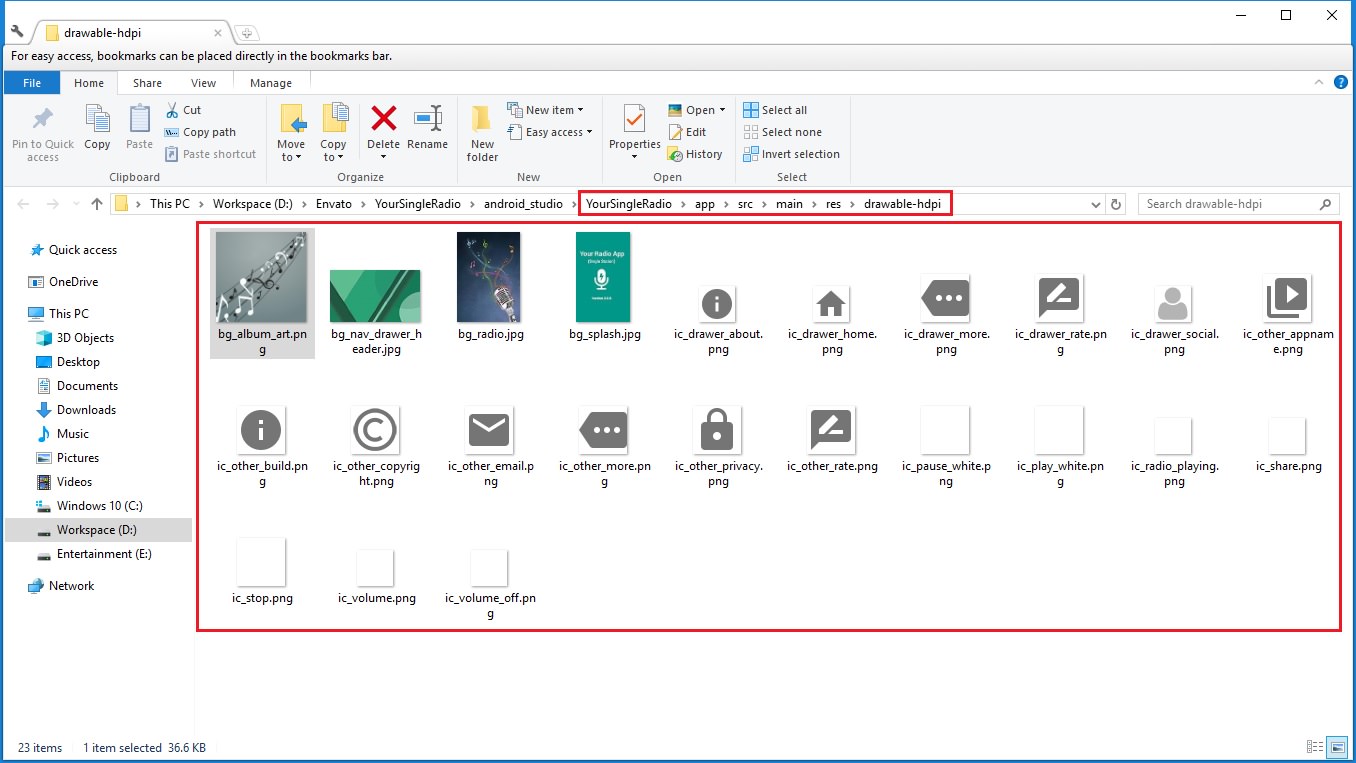Switch to details view in the status bar

pos(1315,747)
